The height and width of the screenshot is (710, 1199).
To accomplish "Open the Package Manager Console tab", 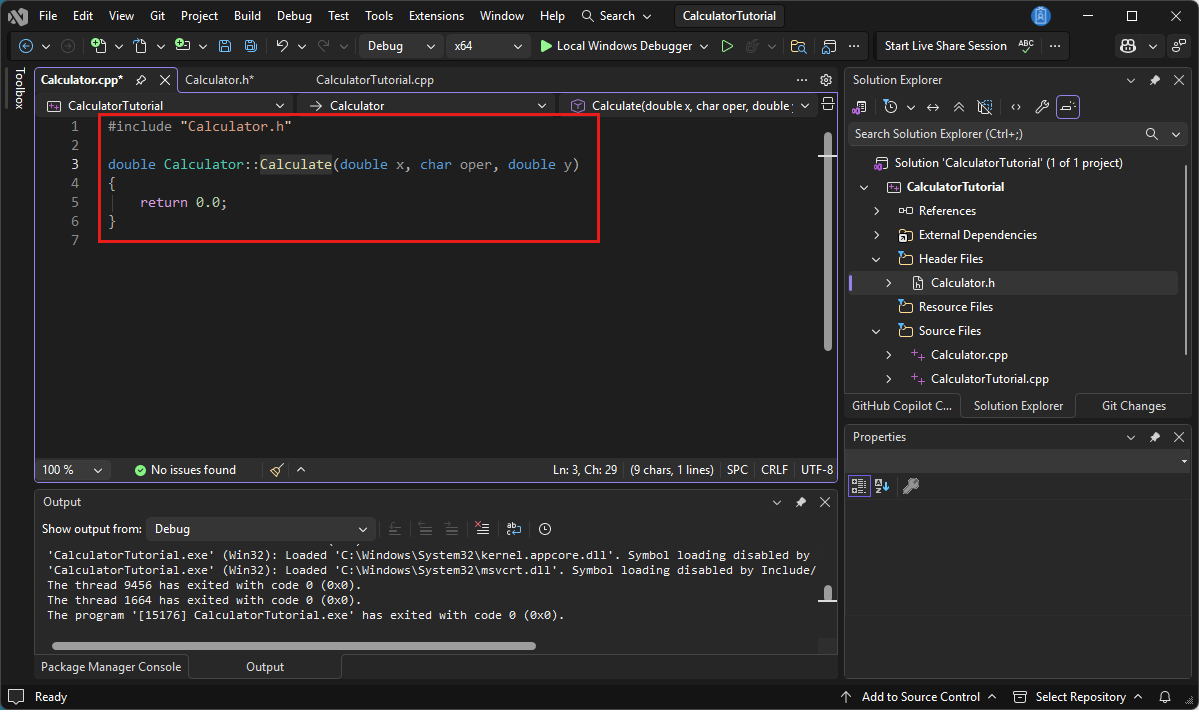I will point(111,667).
